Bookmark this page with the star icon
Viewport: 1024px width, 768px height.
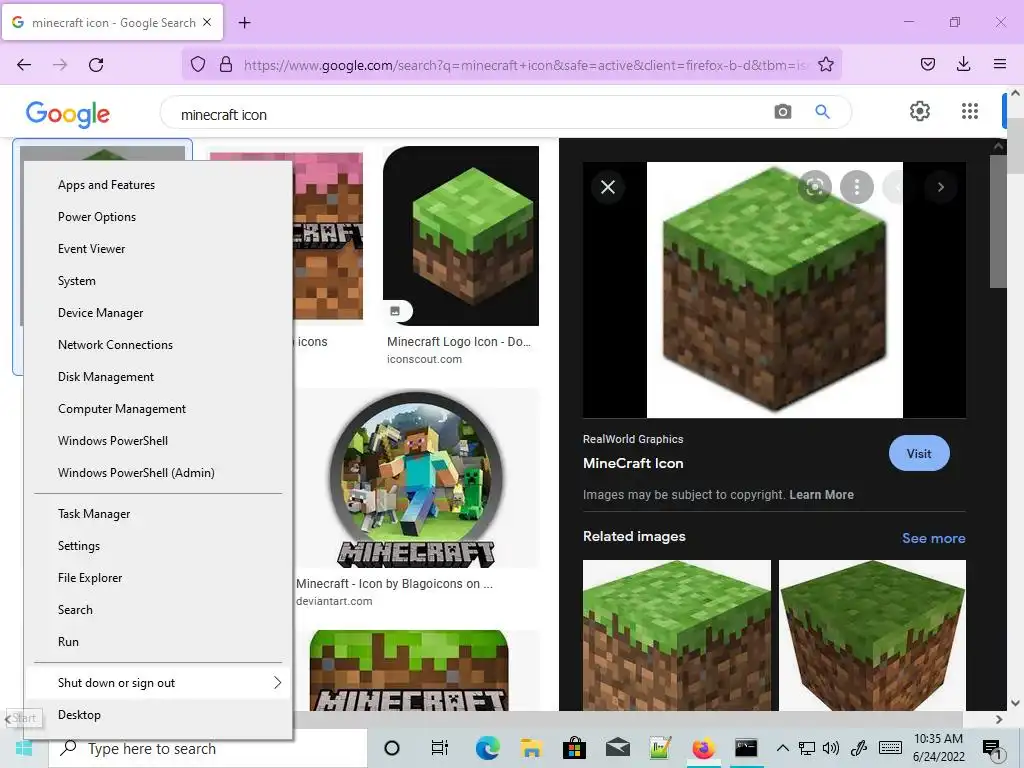pyautogui.click(x=825, y=64)
